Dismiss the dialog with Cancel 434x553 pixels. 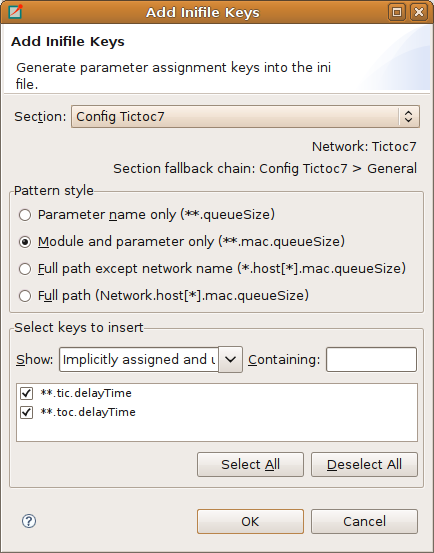(x=364, y=521)
